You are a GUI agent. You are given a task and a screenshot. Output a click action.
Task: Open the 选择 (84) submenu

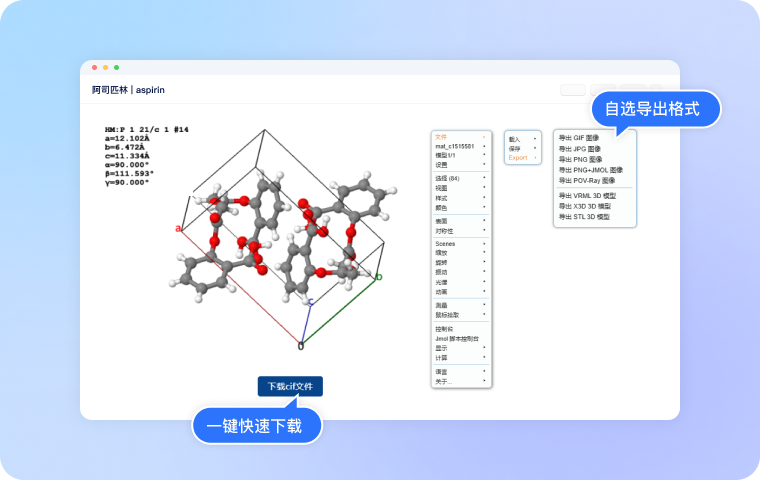447,178
